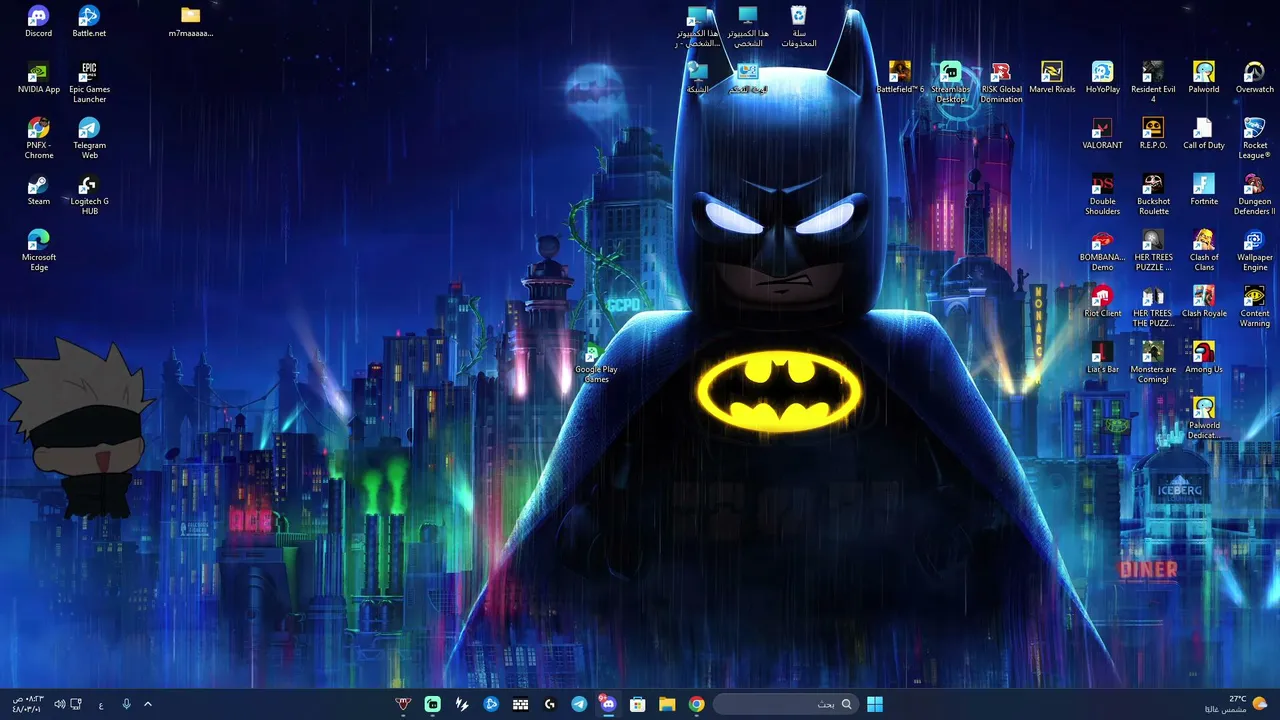The image size is (1280, 720).
Task: Select the Double Shoulders desktop shortcut
Action: 1102,194
